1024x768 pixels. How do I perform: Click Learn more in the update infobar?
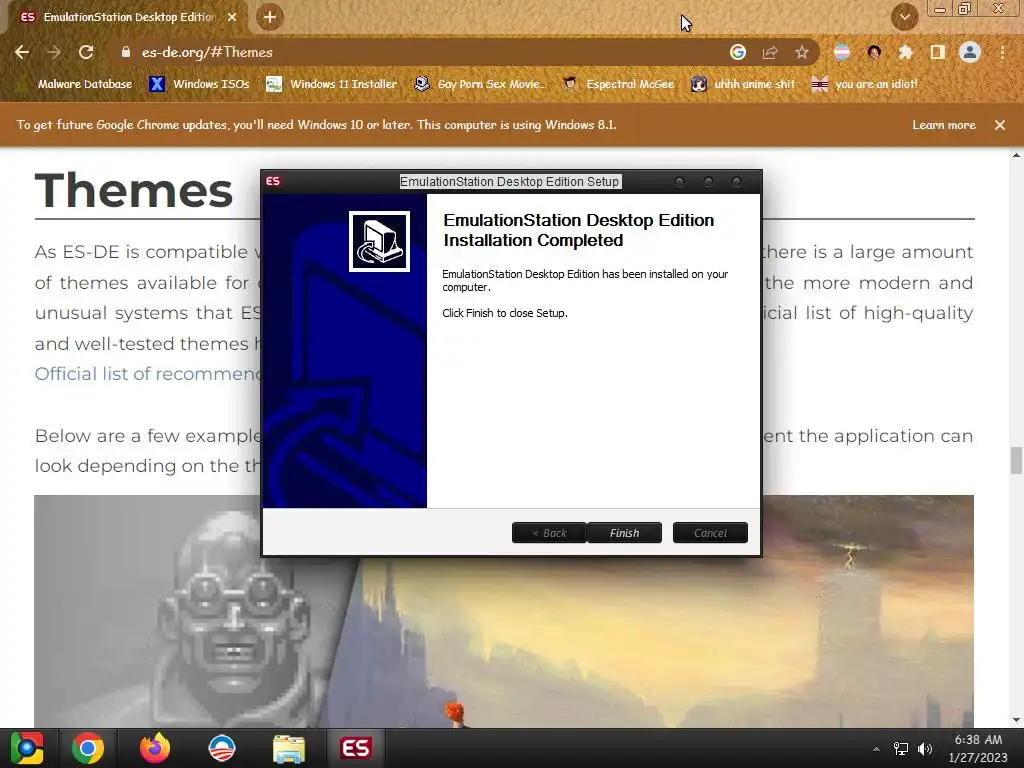[944, 125]
